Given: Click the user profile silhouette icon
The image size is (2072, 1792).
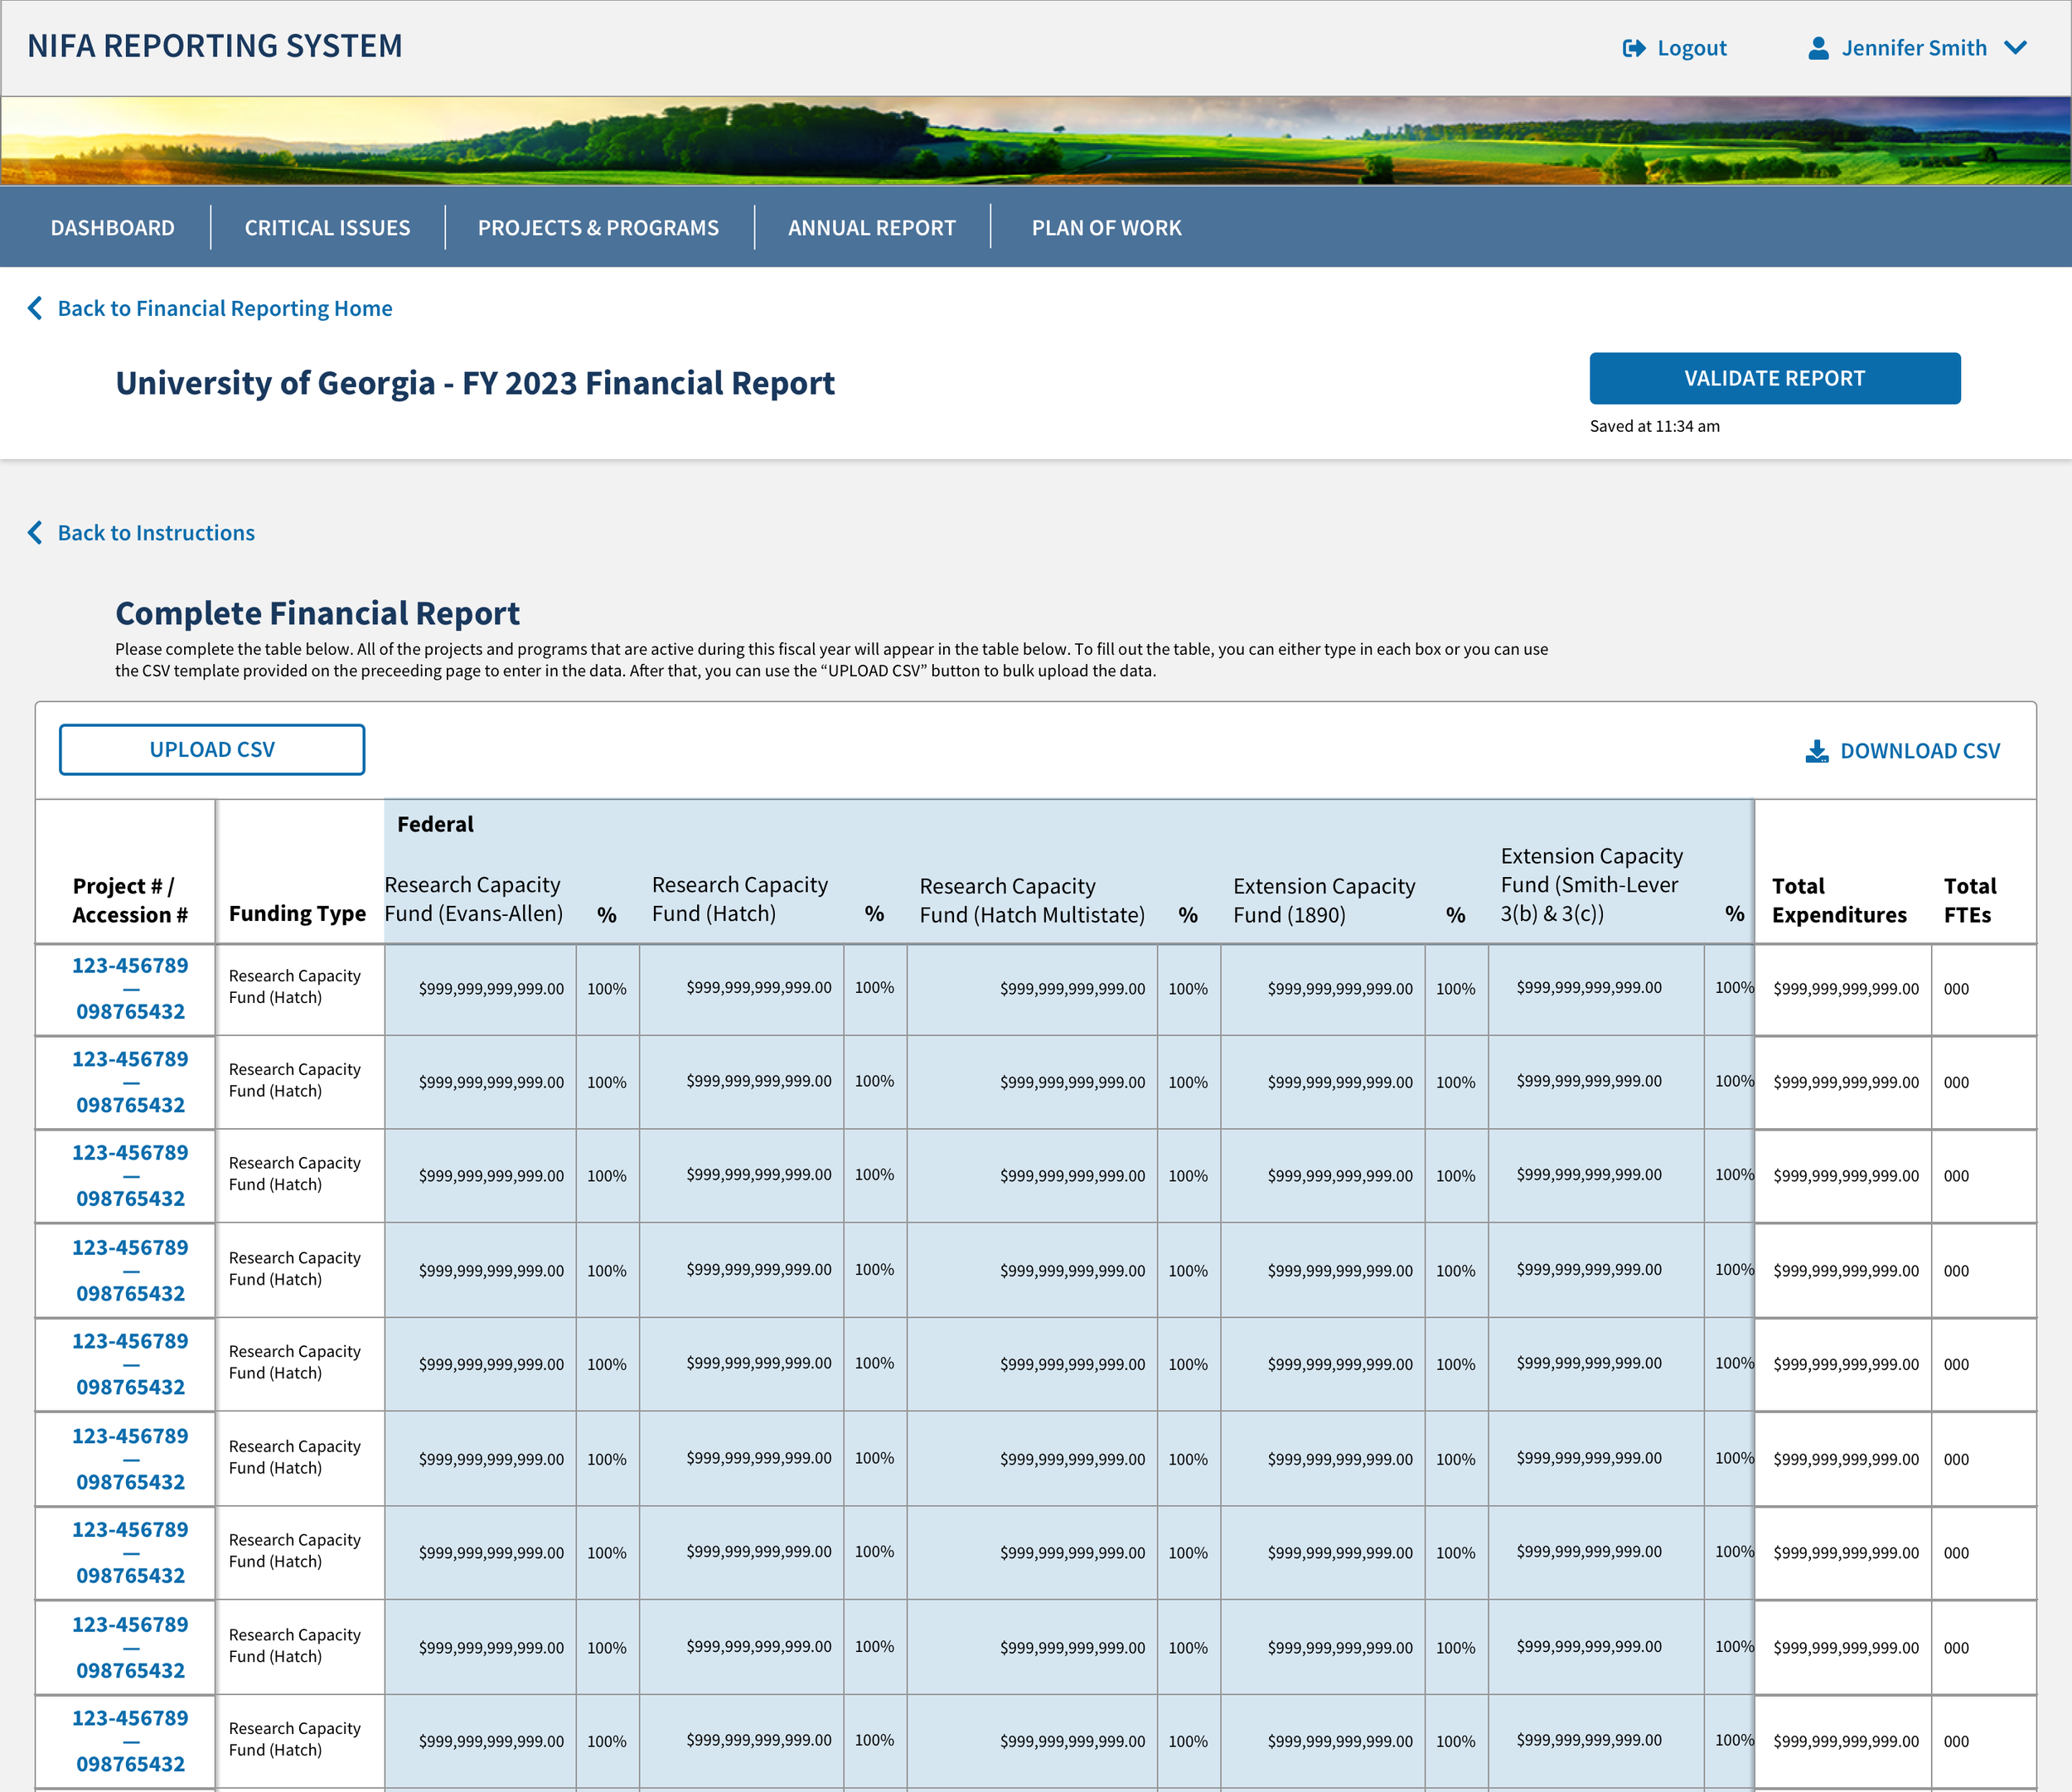Looking at the screenshot, I should click(1818, 48).
